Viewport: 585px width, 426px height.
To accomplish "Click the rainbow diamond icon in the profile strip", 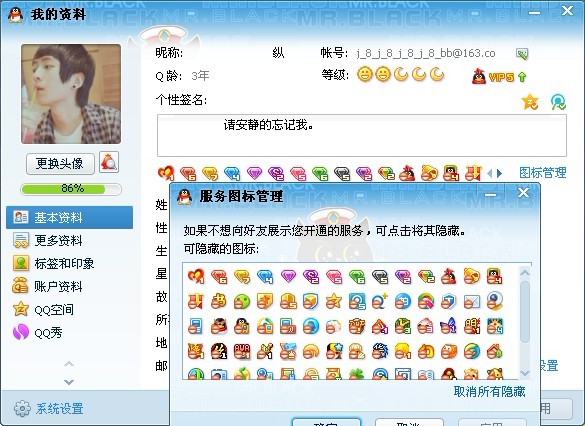I will coord(386,173).
